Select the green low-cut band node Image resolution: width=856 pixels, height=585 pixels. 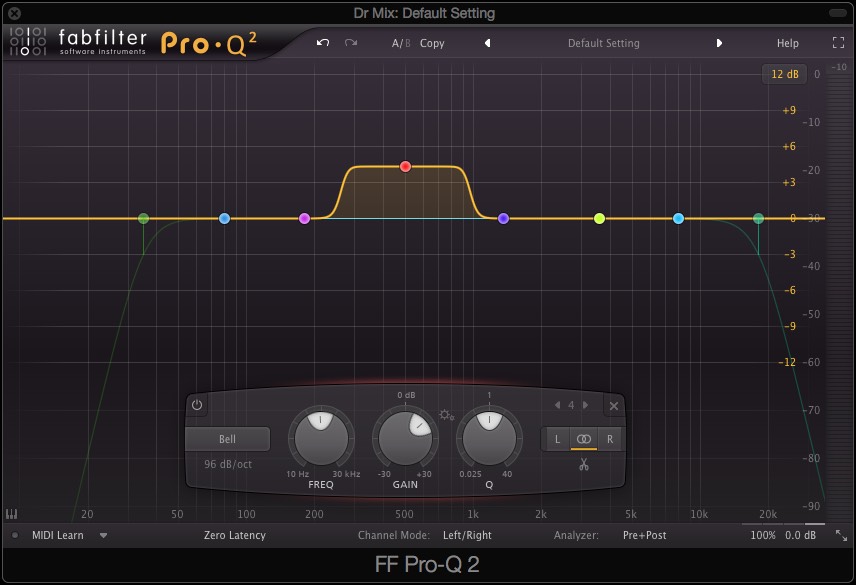(x=144, y=219)
